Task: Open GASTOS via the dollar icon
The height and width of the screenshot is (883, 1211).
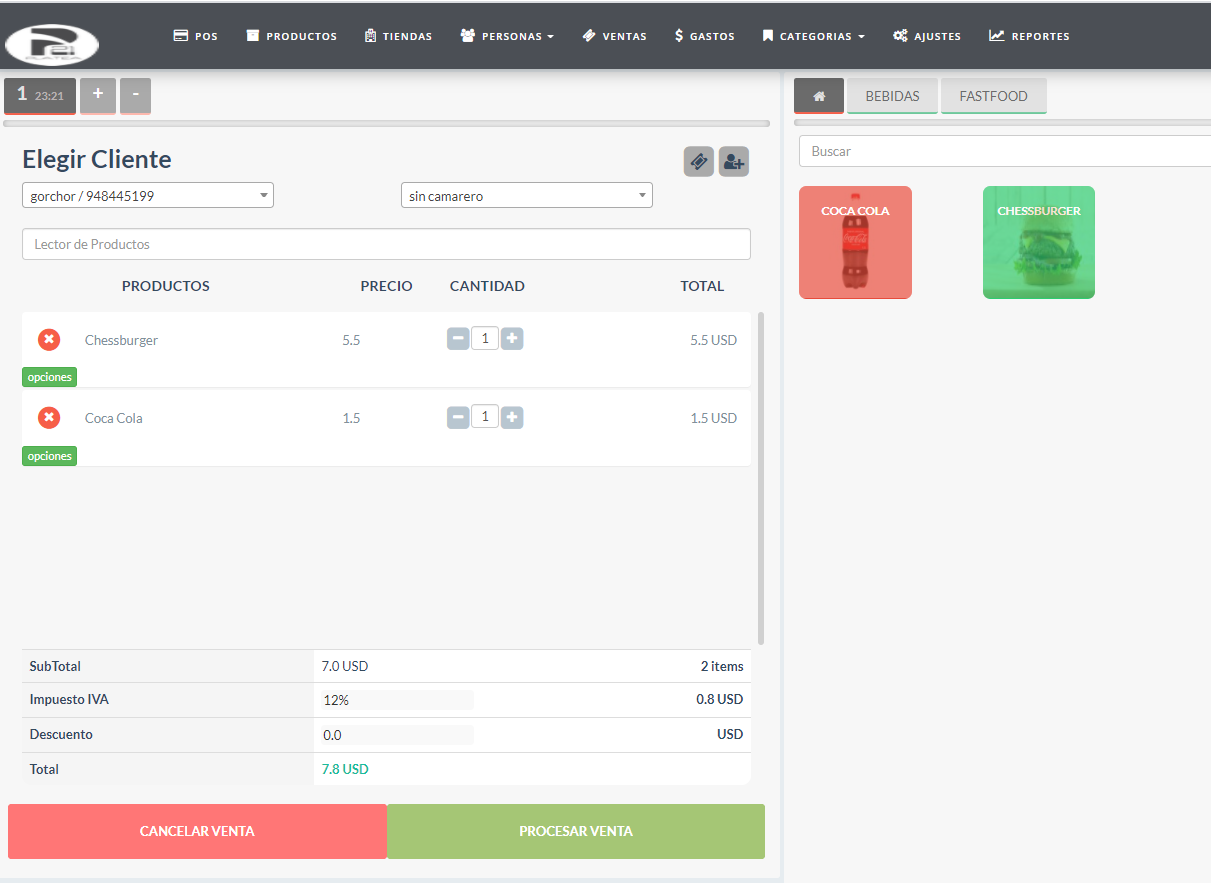Action: [679, 35]
